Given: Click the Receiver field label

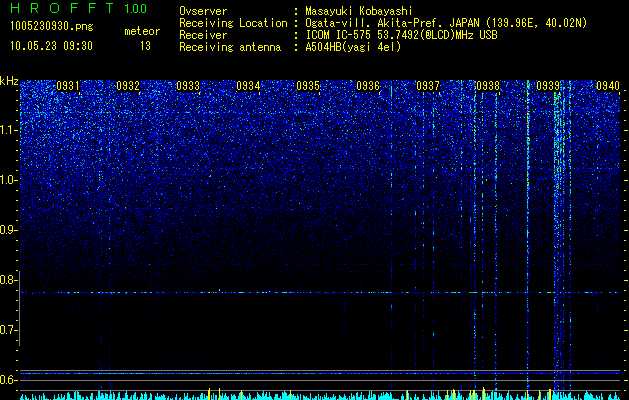Looking at the screenshot, I should (x=203, y=35).
